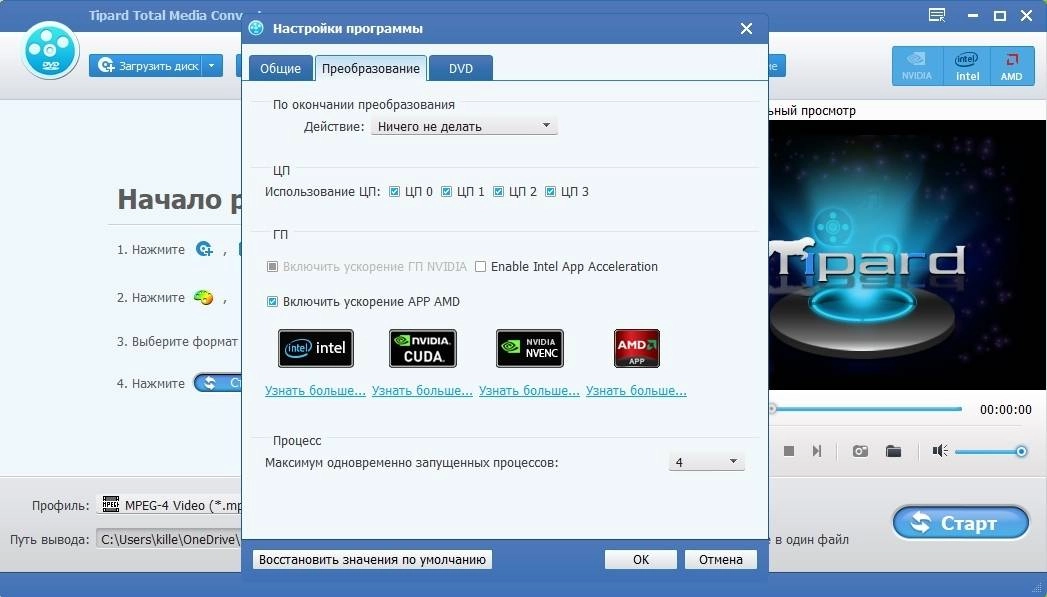Open the Профиль MPEG-4 Video dropdown
This screenshot has height=597, width=1047.
coord(171,505)
